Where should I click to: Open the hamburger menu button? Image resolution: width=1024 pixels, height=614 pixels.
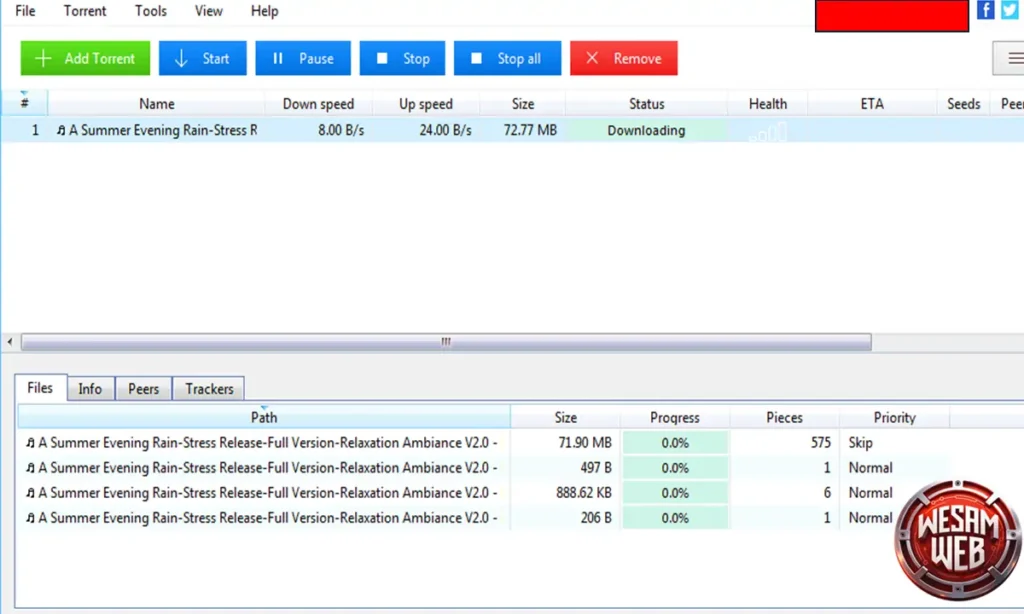coord(1008,58)
